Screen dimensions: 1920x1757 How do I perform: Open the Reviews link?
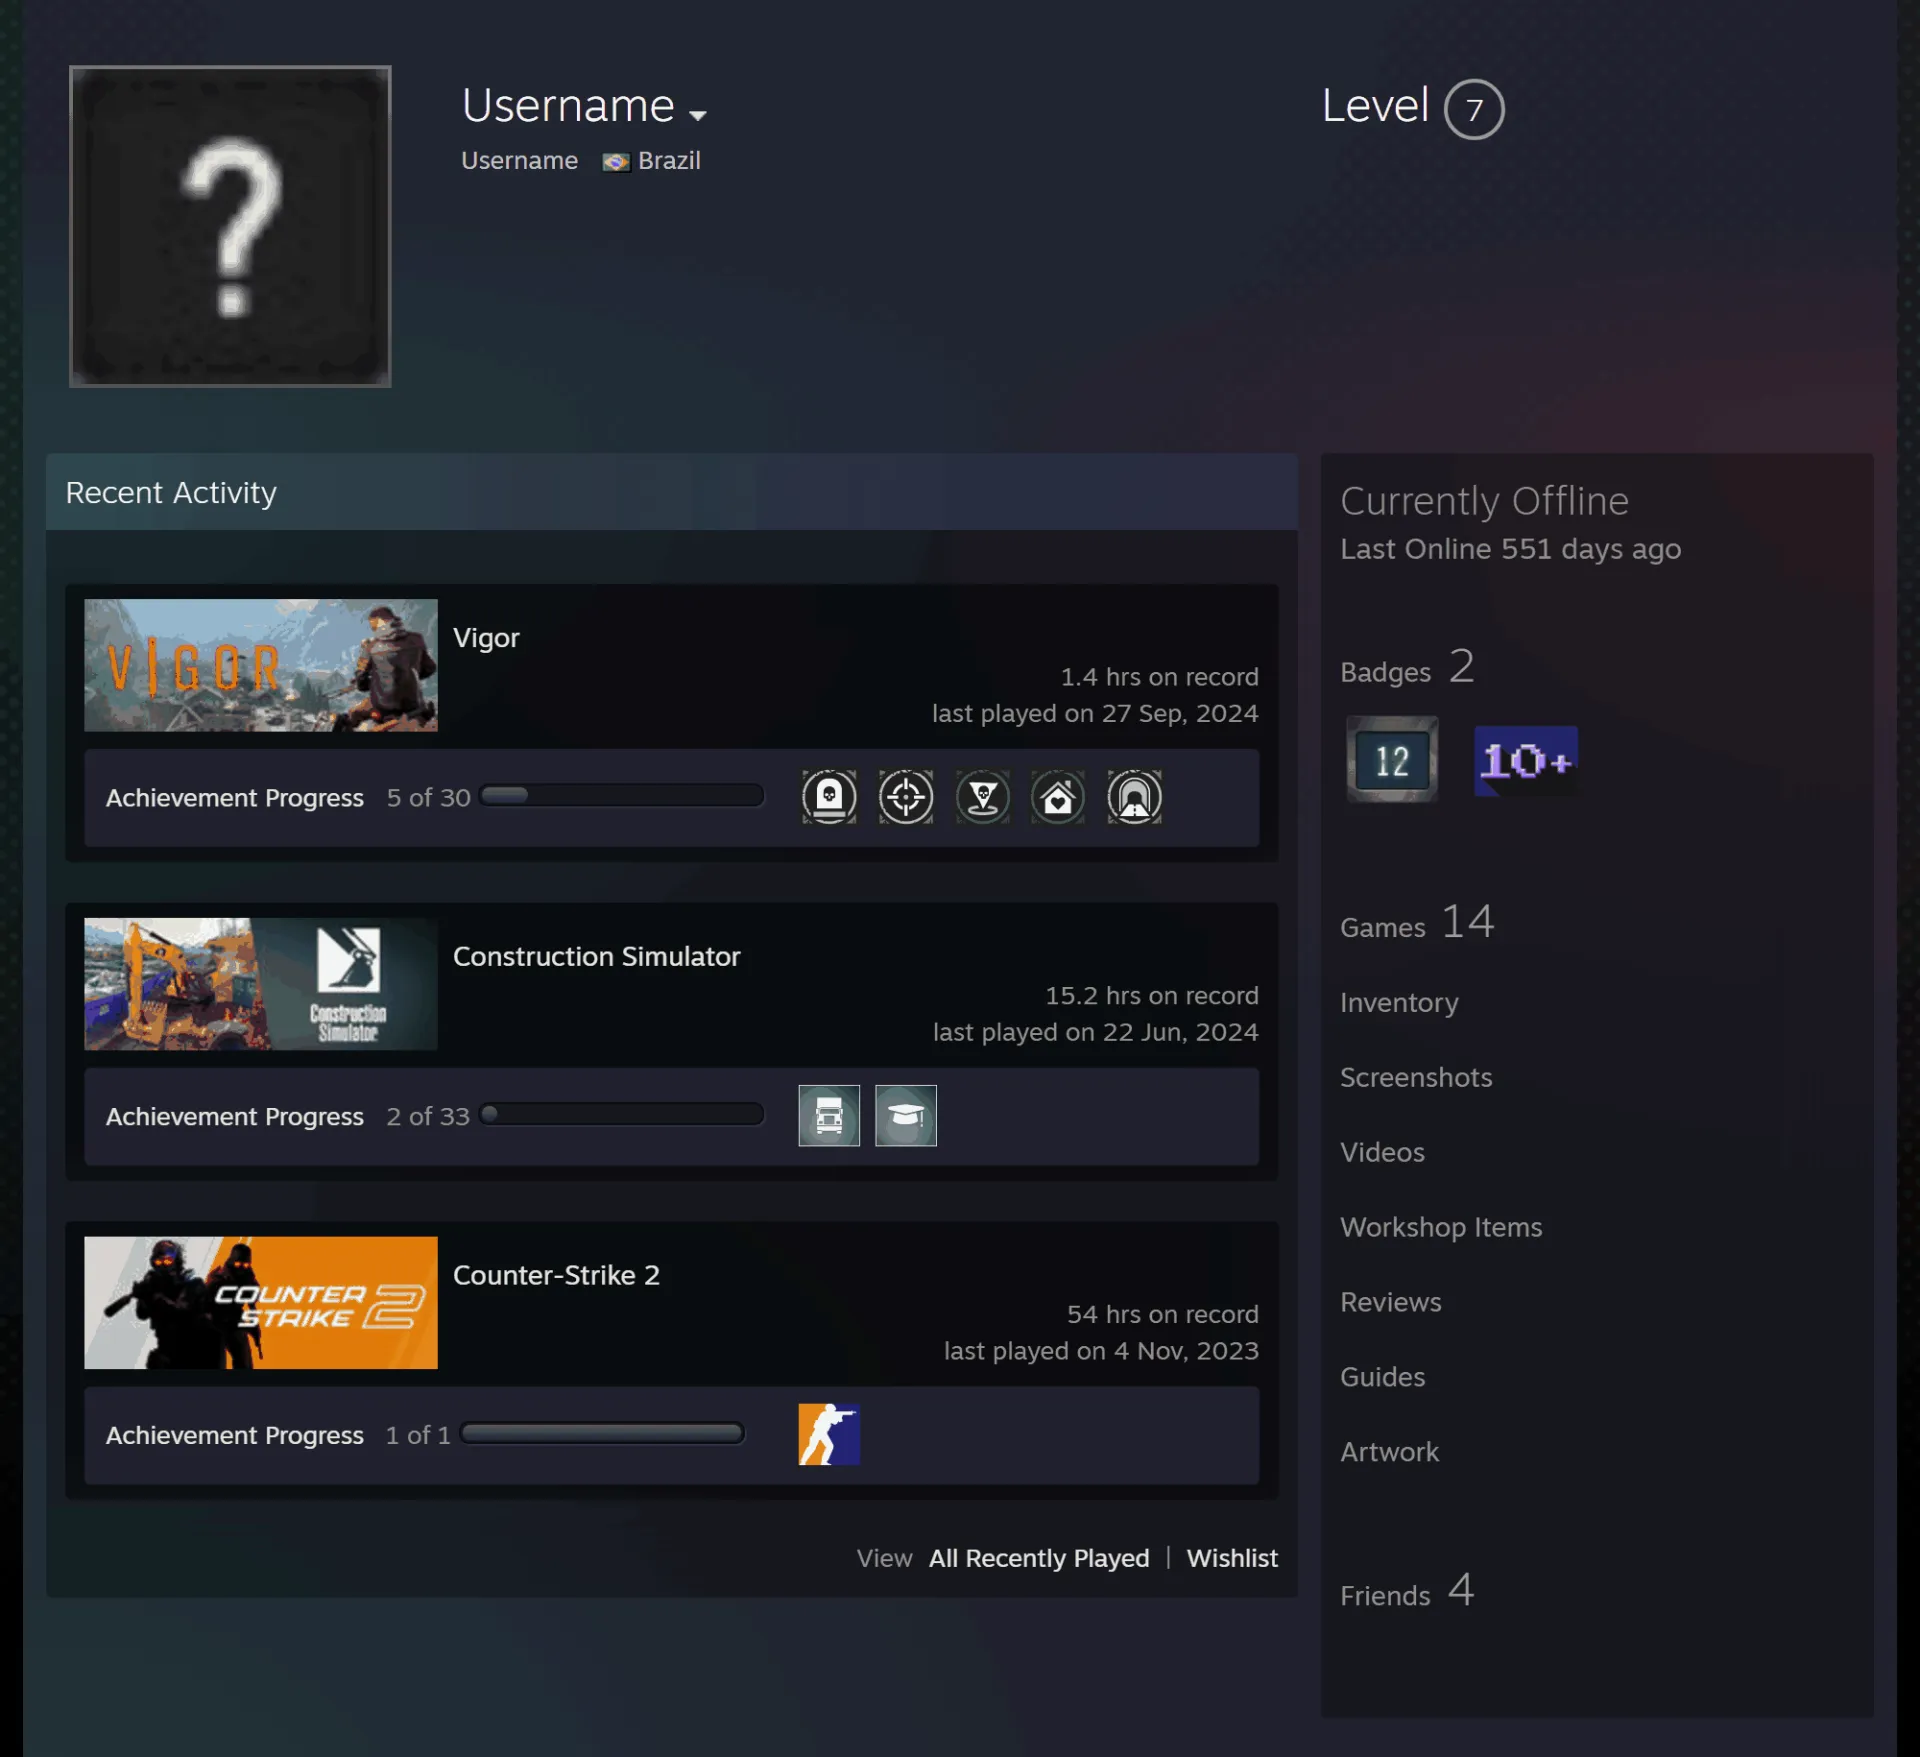(x=1391, y=1303)
